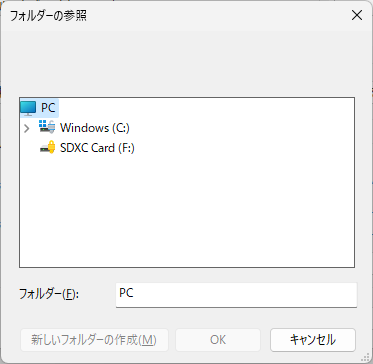The height and width of the screenshot is (364, 373).
Task: Select the "Windows (C:)" text label
Action: (95, 128)
